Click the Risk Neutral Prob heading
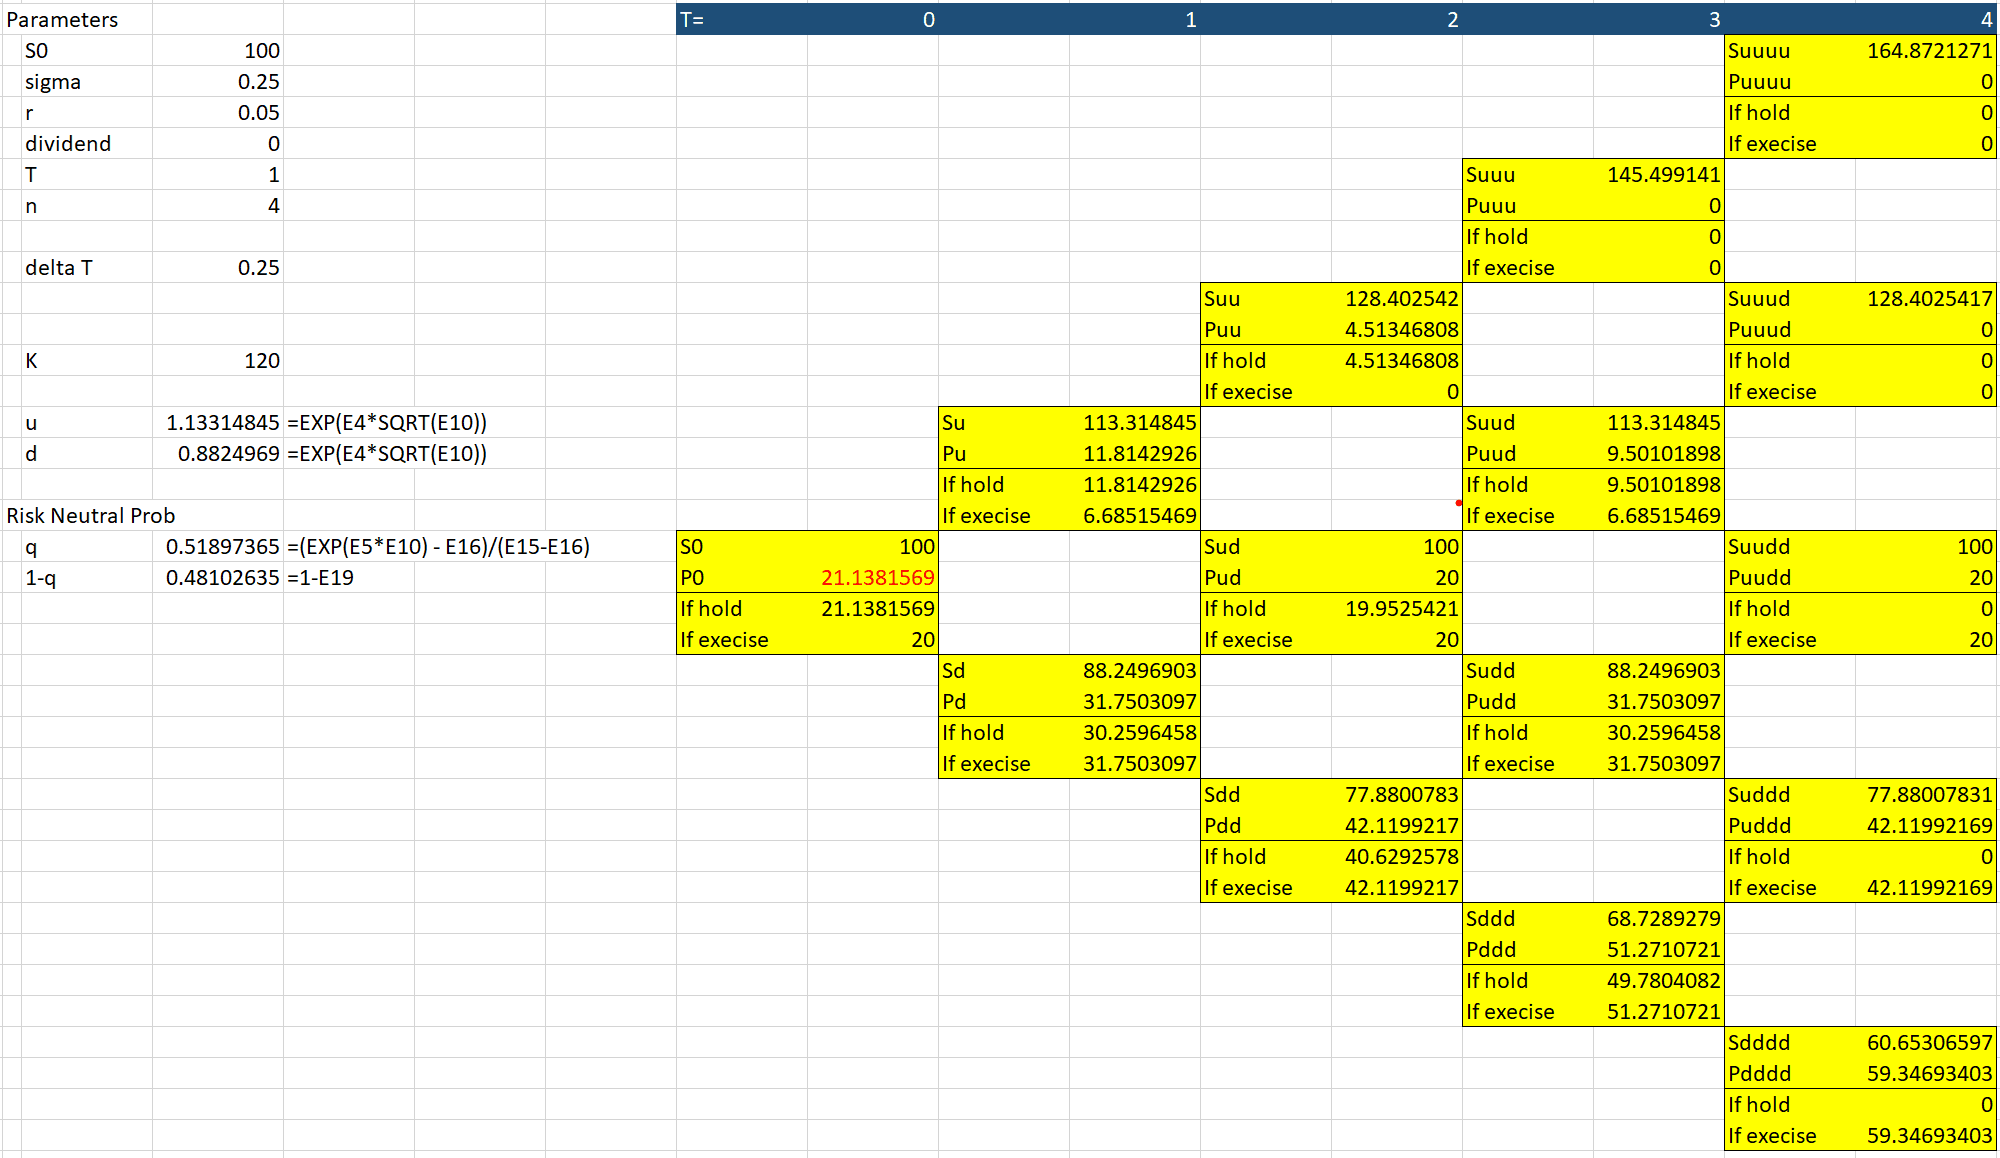 coord(91,516)
